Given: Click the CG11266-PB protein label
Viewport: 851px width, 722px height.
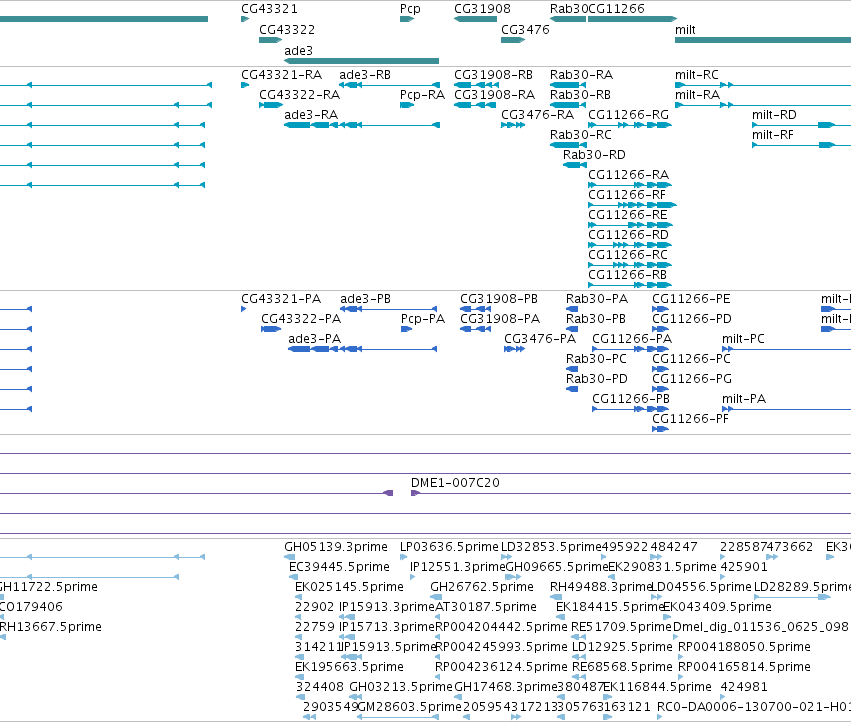Looking at the screenshot, I should [x=631, y=399].
